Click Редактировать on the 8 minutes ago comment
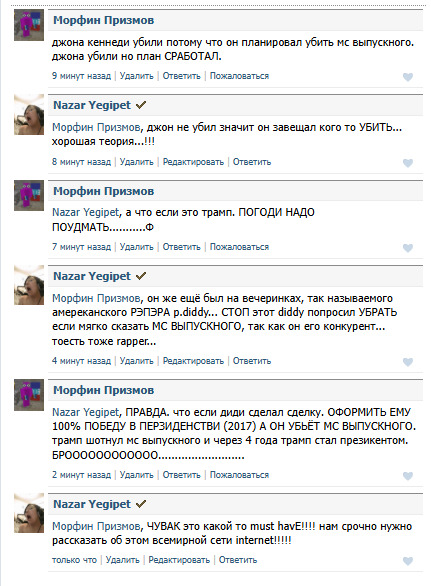Screen dimensions: 431x586 (x=193, y=162)
